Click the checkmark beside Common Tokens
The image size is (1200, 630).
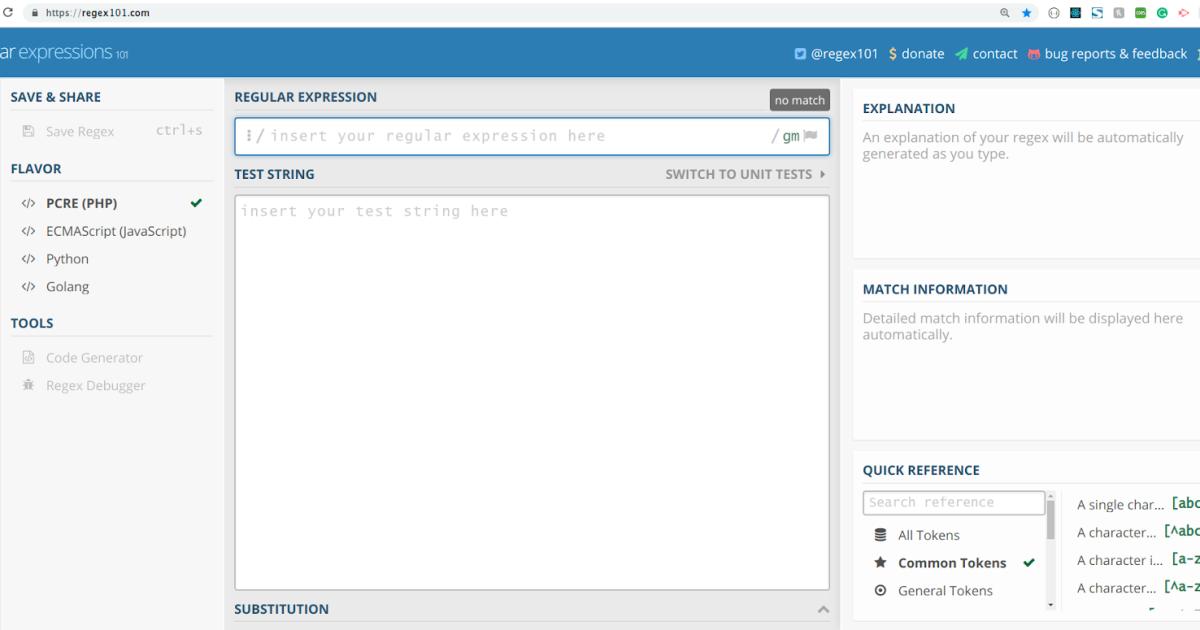point(1029,563)
